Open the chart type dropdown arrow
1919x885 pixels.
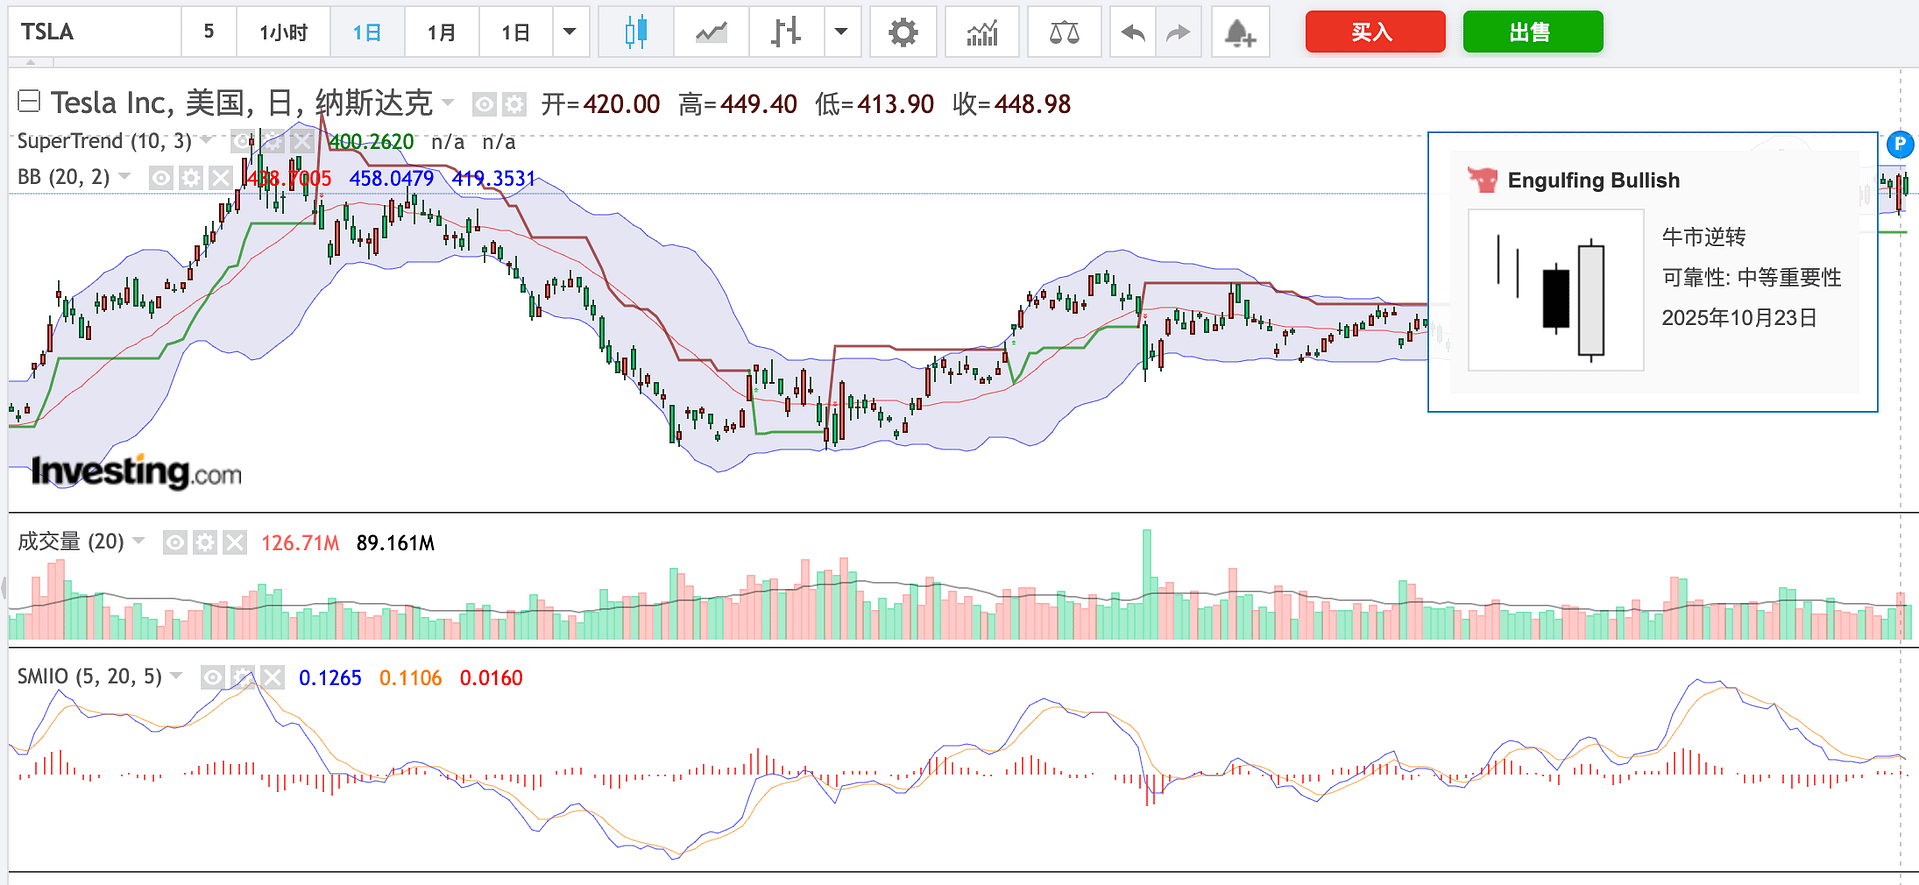(841, 32)
